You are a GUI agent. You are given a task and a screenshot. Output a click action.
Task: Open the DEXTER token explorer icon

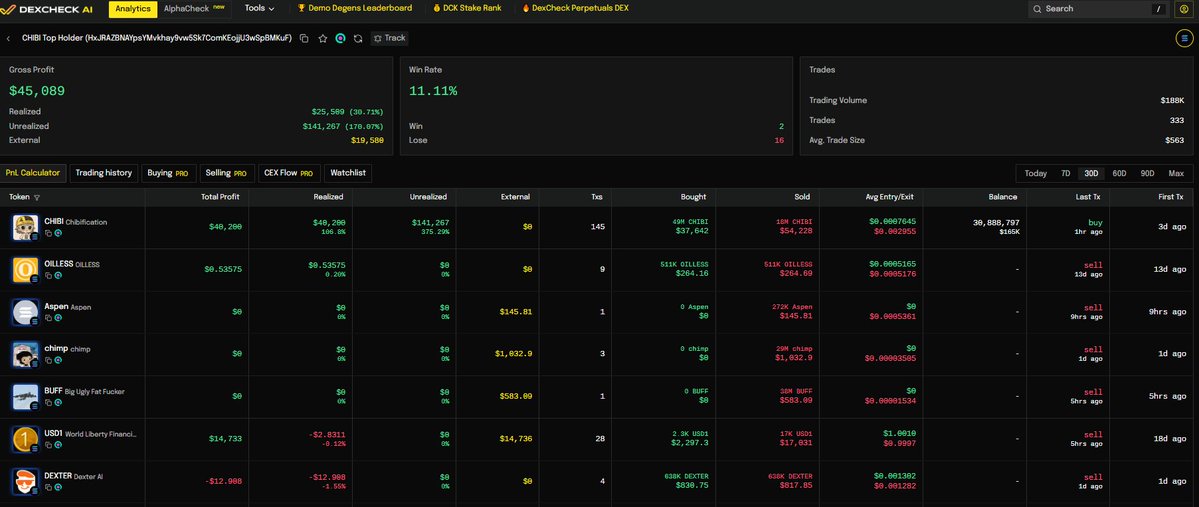pyautogui.click(x=57, y=487)
